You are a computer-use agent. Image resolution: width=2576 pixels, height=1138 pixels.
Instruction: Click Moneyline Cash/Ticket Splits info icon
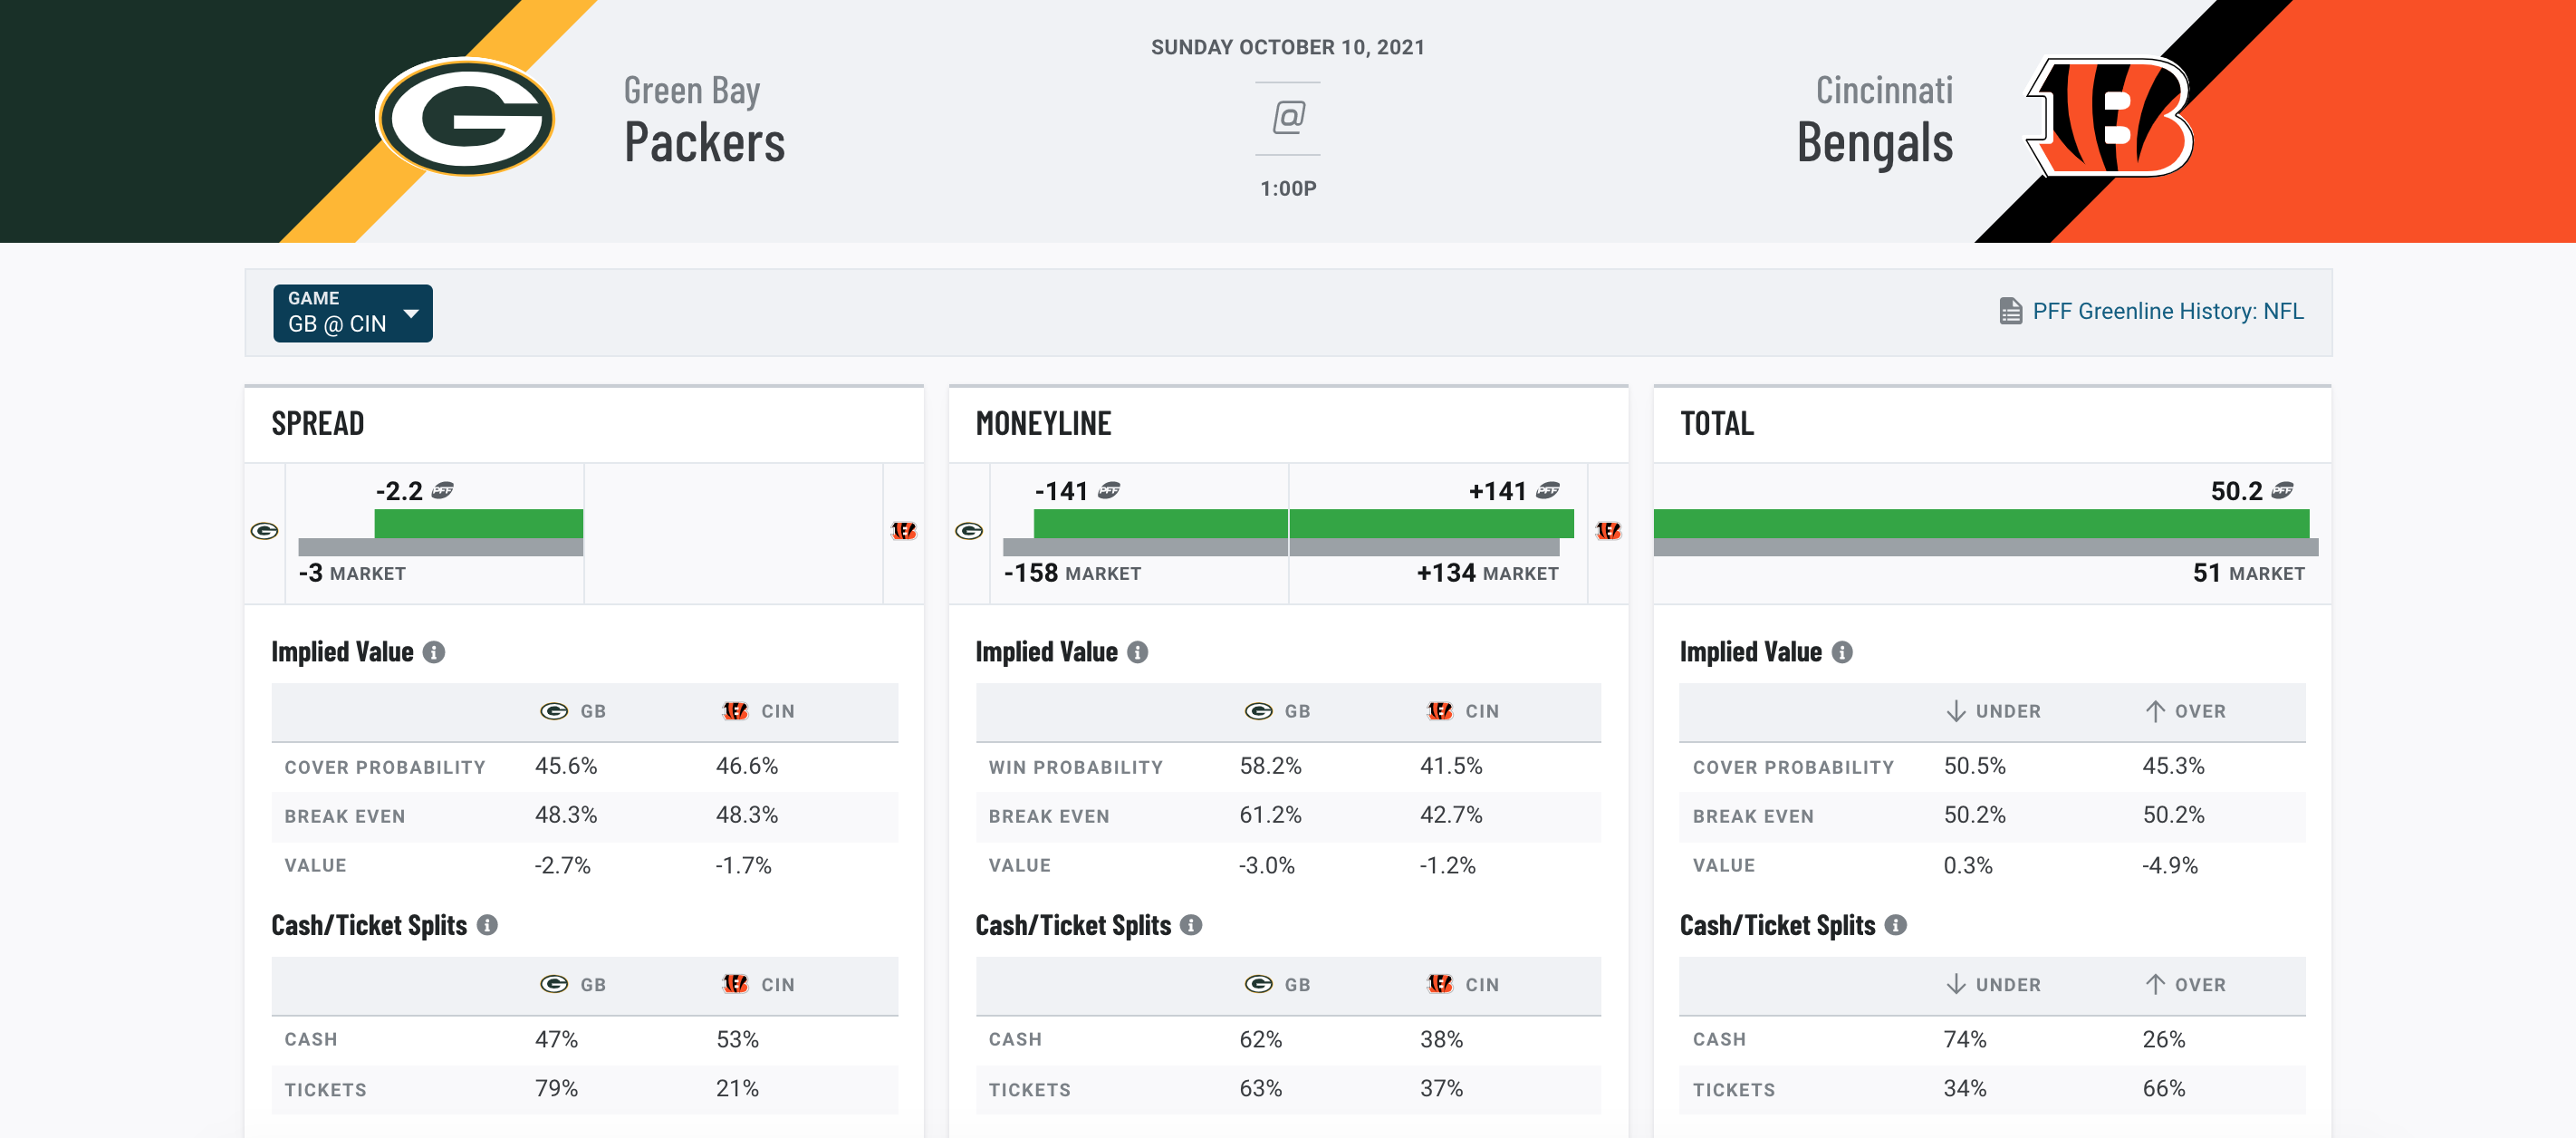point(1191,925)
